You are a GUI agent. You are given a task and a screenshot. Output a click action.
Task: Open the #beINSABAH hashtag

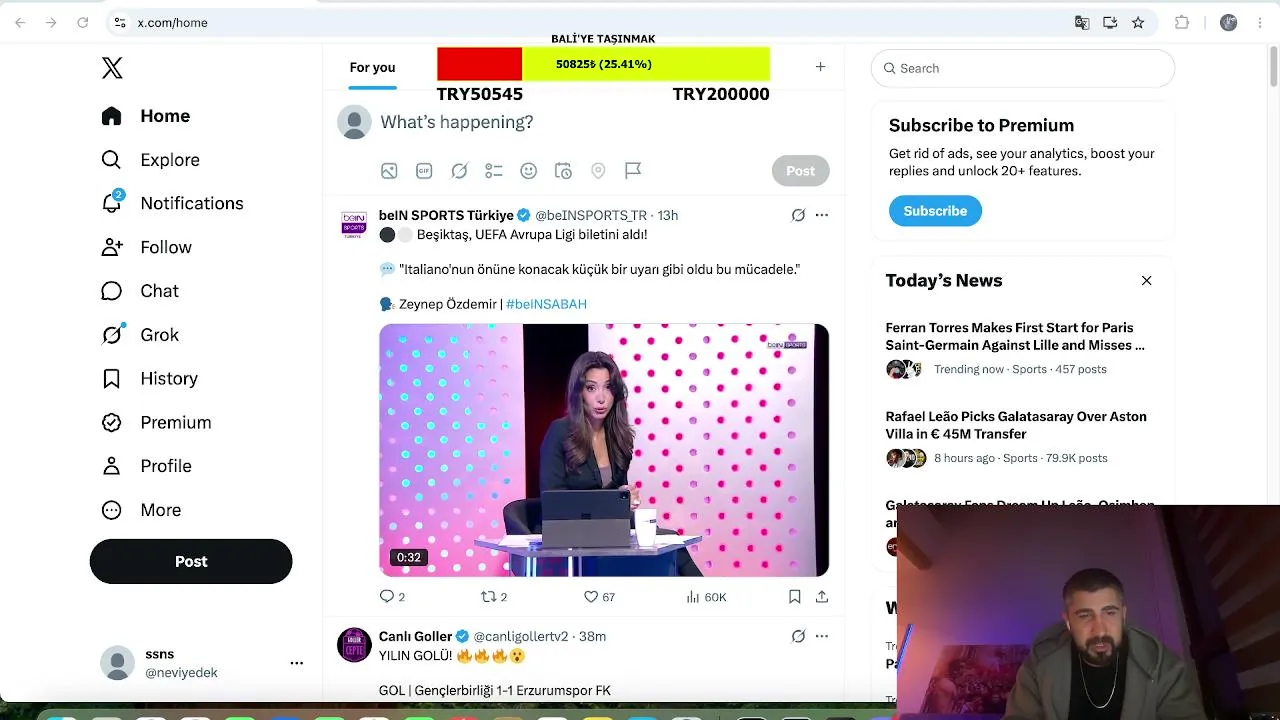(546, 304)
